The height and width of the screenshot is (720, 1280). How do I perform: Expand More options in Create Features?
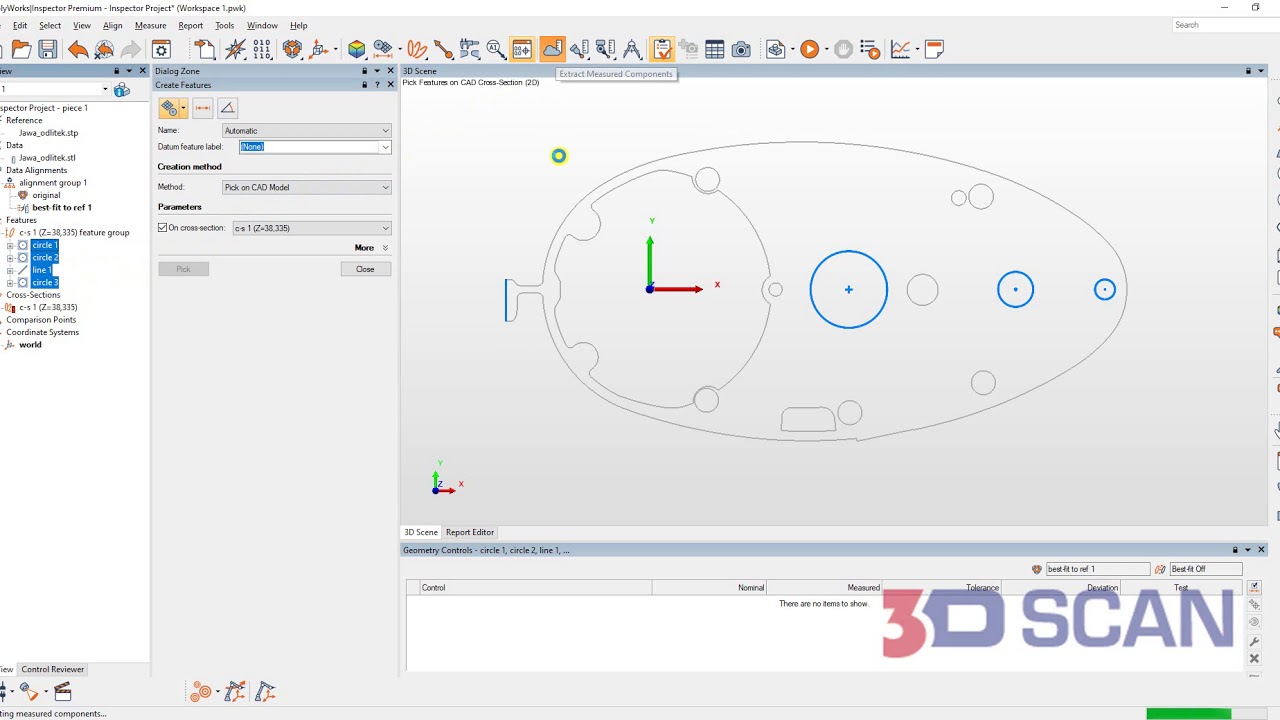365,247
